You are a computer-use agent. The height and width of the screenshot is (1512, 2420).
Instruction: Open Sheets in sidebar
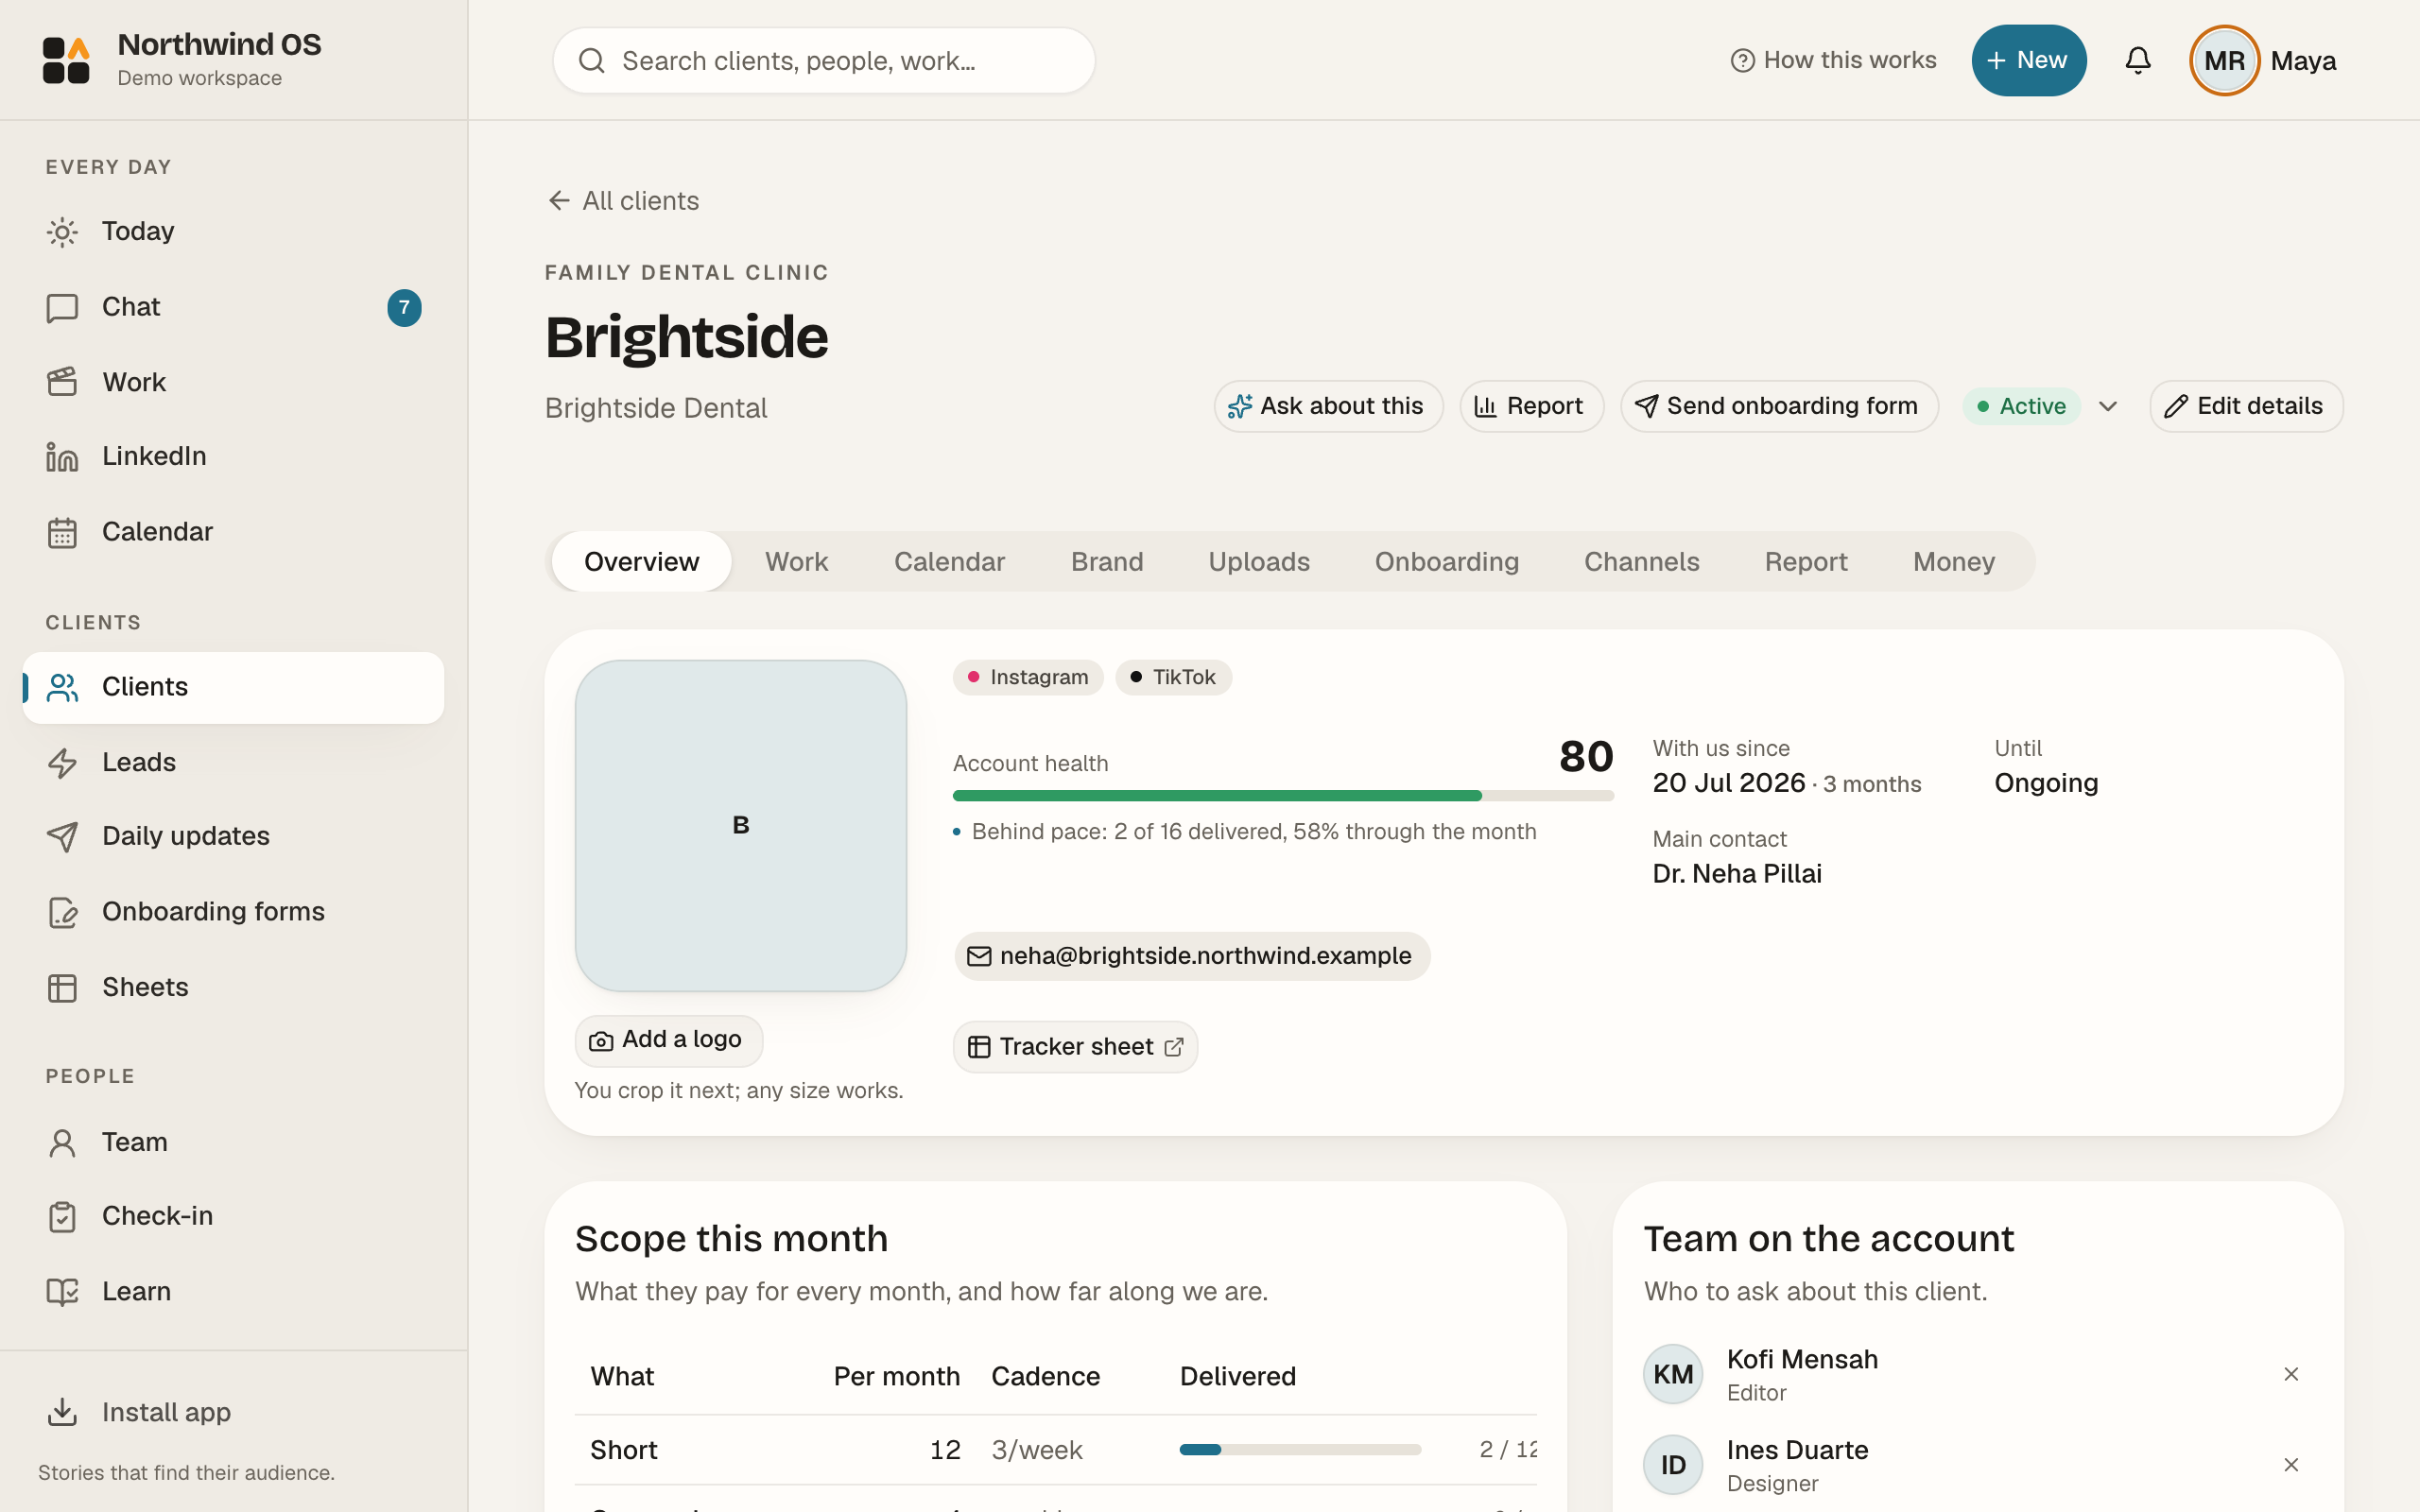(233, 988)
